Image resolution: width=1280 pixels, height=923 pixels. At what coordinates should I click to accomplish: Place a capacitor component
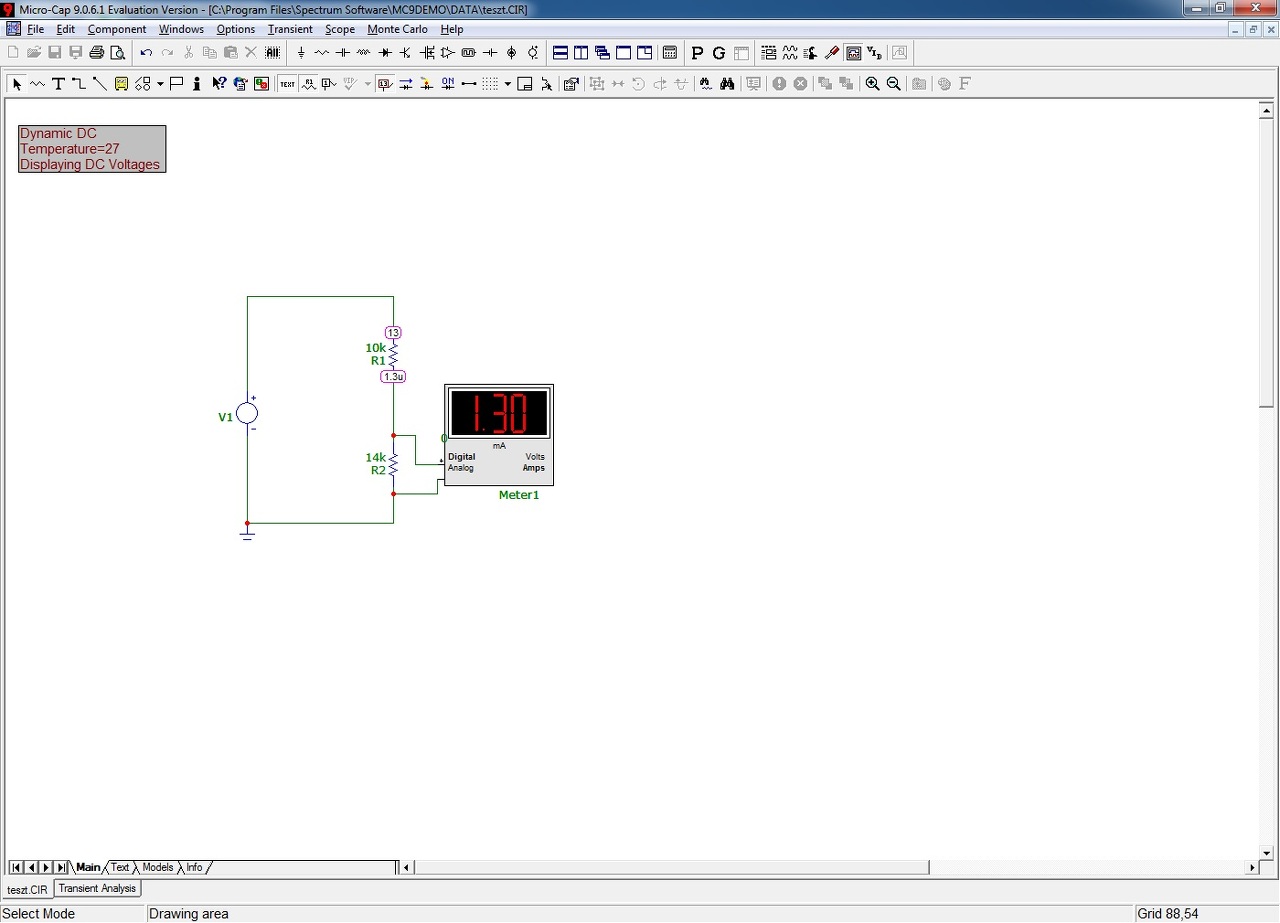(x=343, y=53)
